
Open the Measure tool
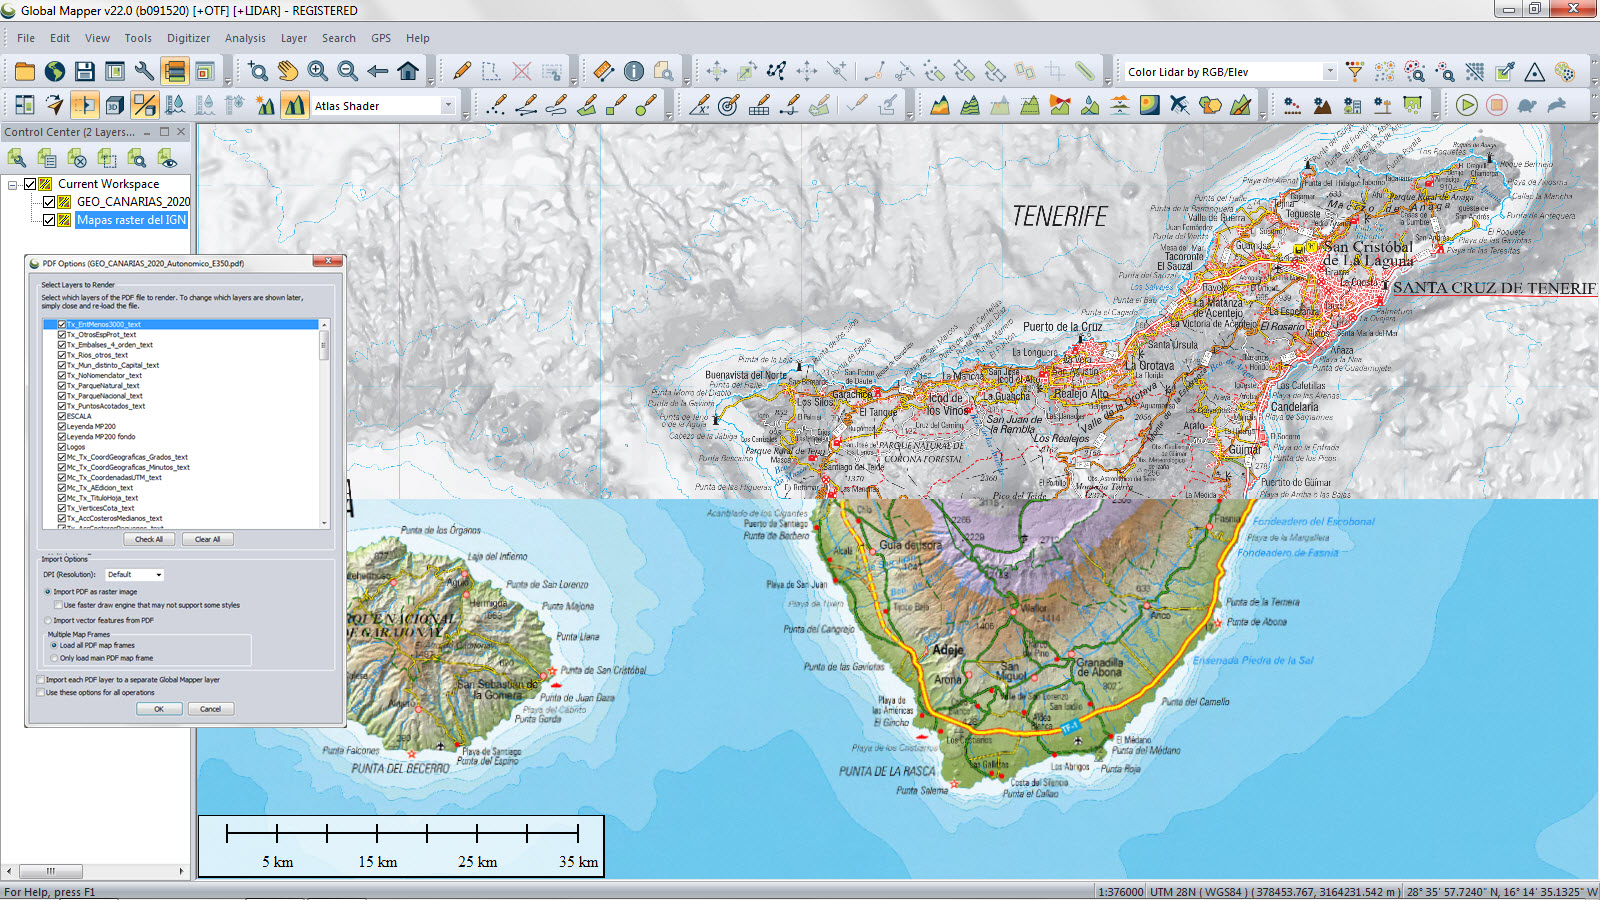[x=603, y=70]
